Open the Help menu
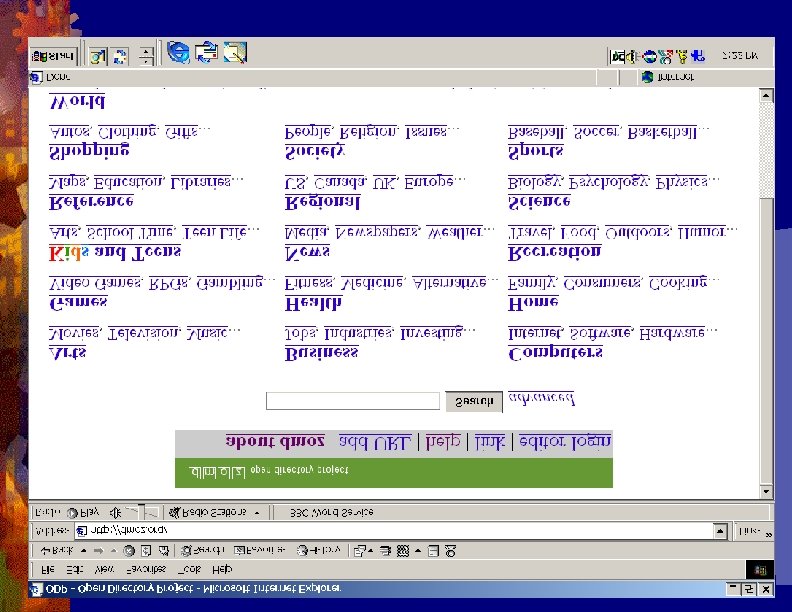 coord(222,569)
